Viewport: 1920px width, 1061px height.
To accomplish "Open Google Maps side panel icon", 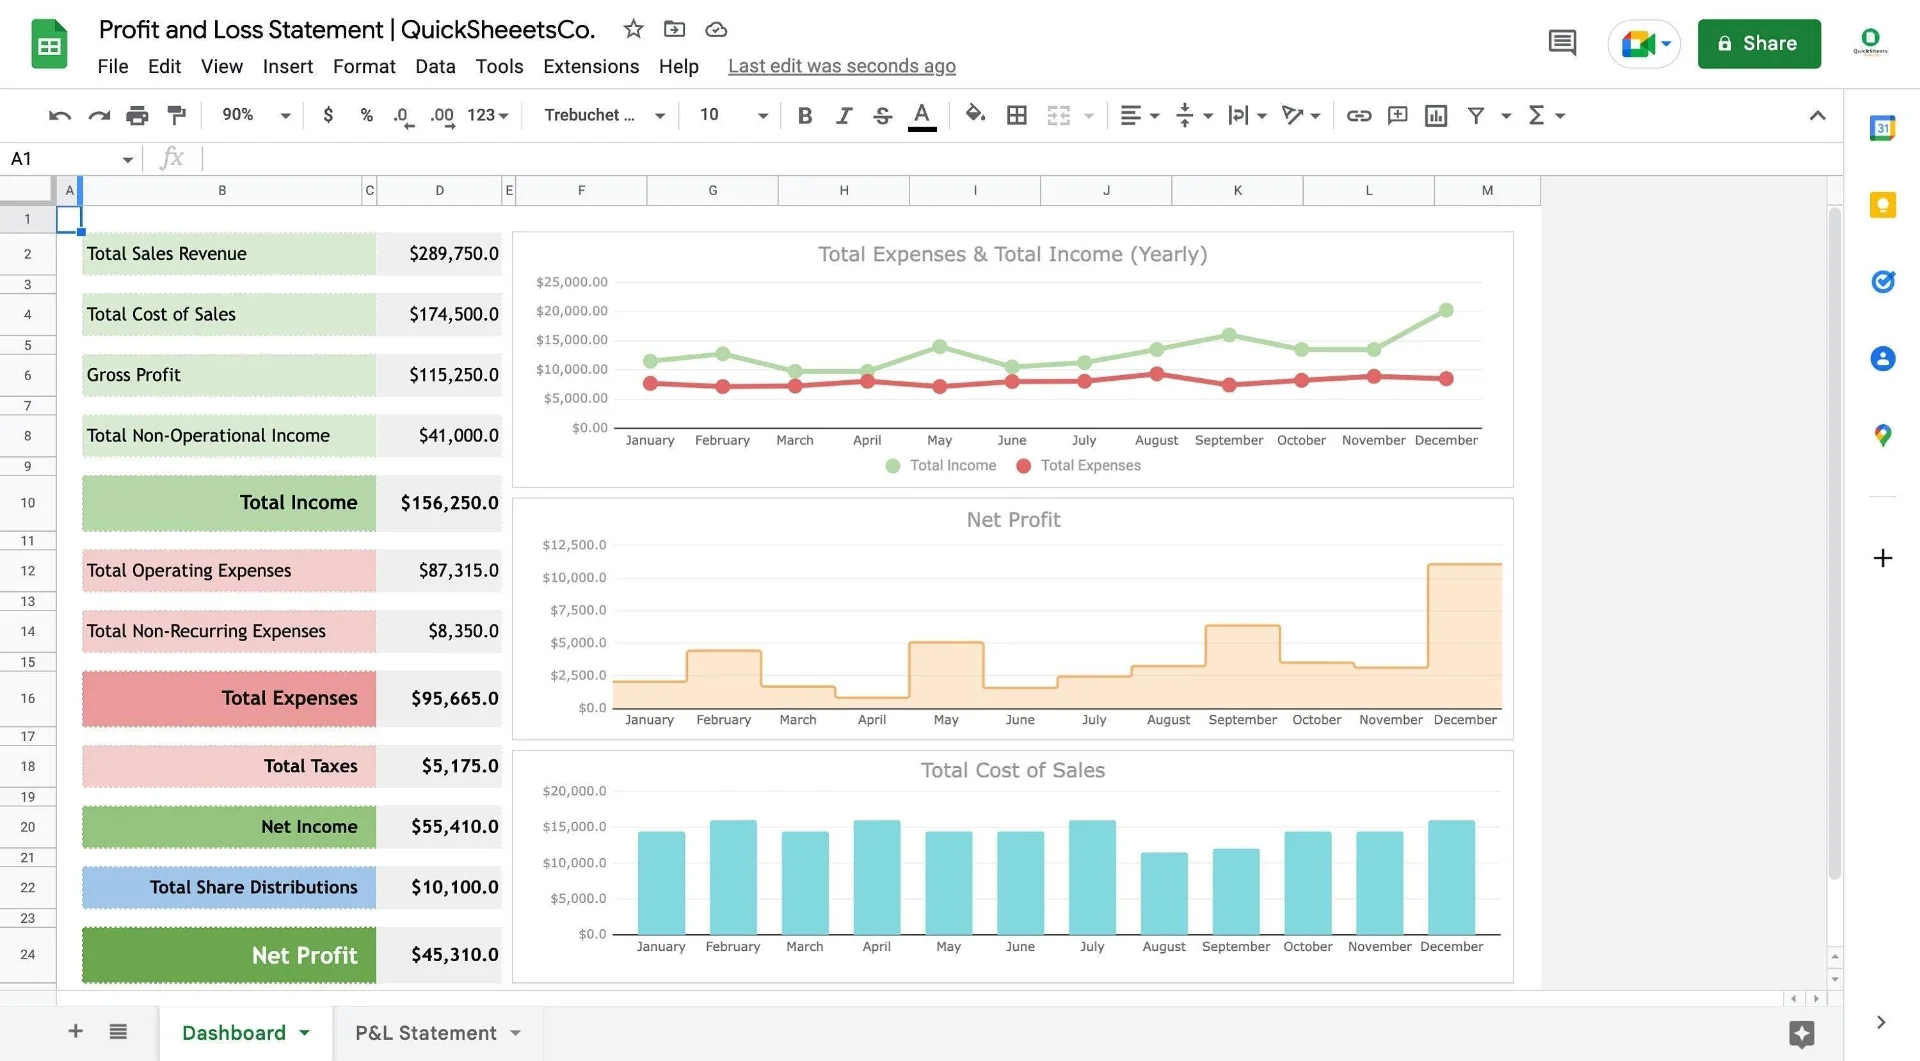I will tap(1883, 436).
